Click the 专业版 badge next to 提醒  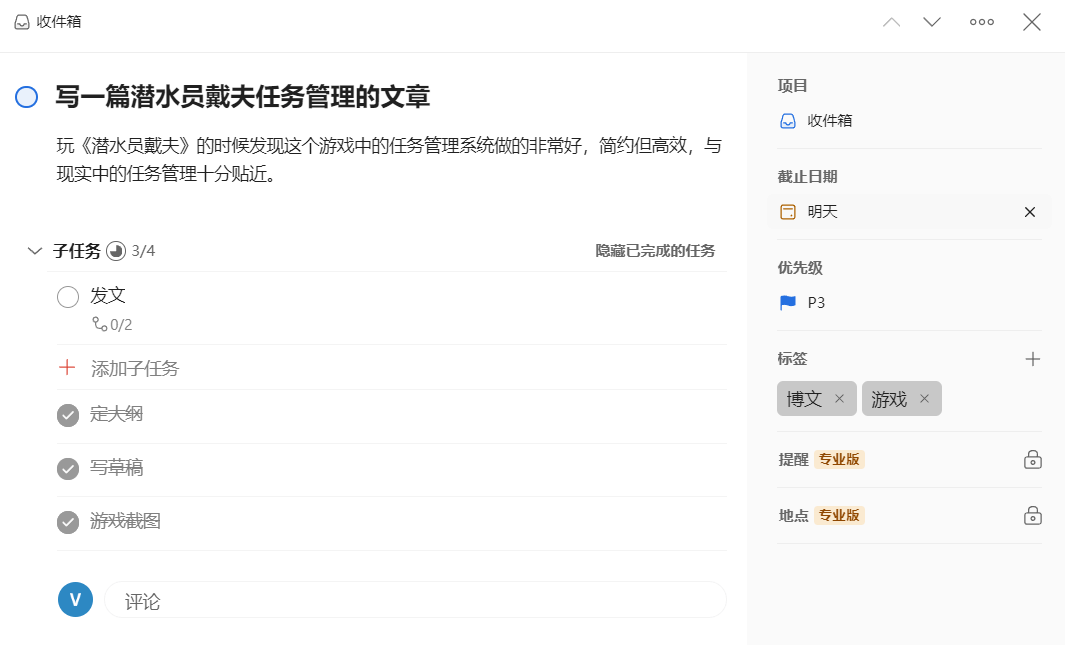pos(839,460)
